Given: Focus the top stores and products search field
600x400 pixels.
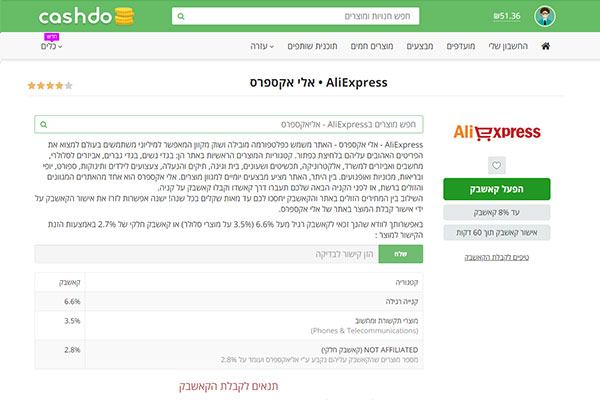Looking at the screenshot, I should 295,16.
